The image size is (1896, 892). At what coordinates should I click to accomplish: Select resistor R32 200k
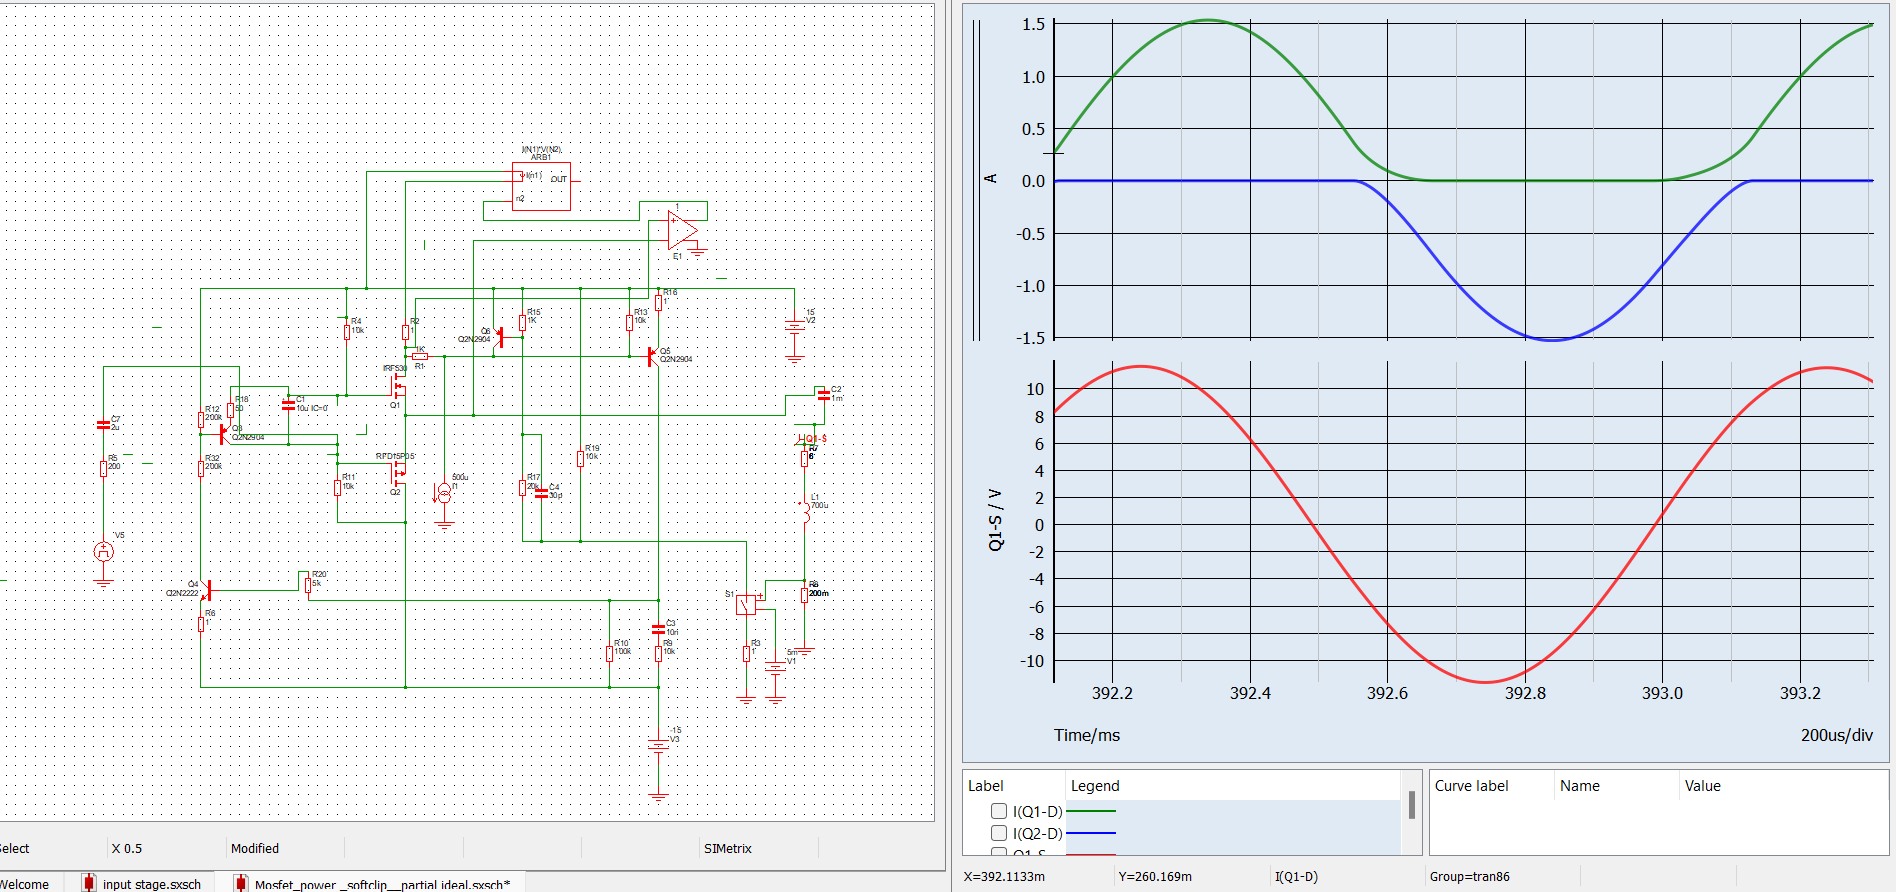tap(201, 468)
